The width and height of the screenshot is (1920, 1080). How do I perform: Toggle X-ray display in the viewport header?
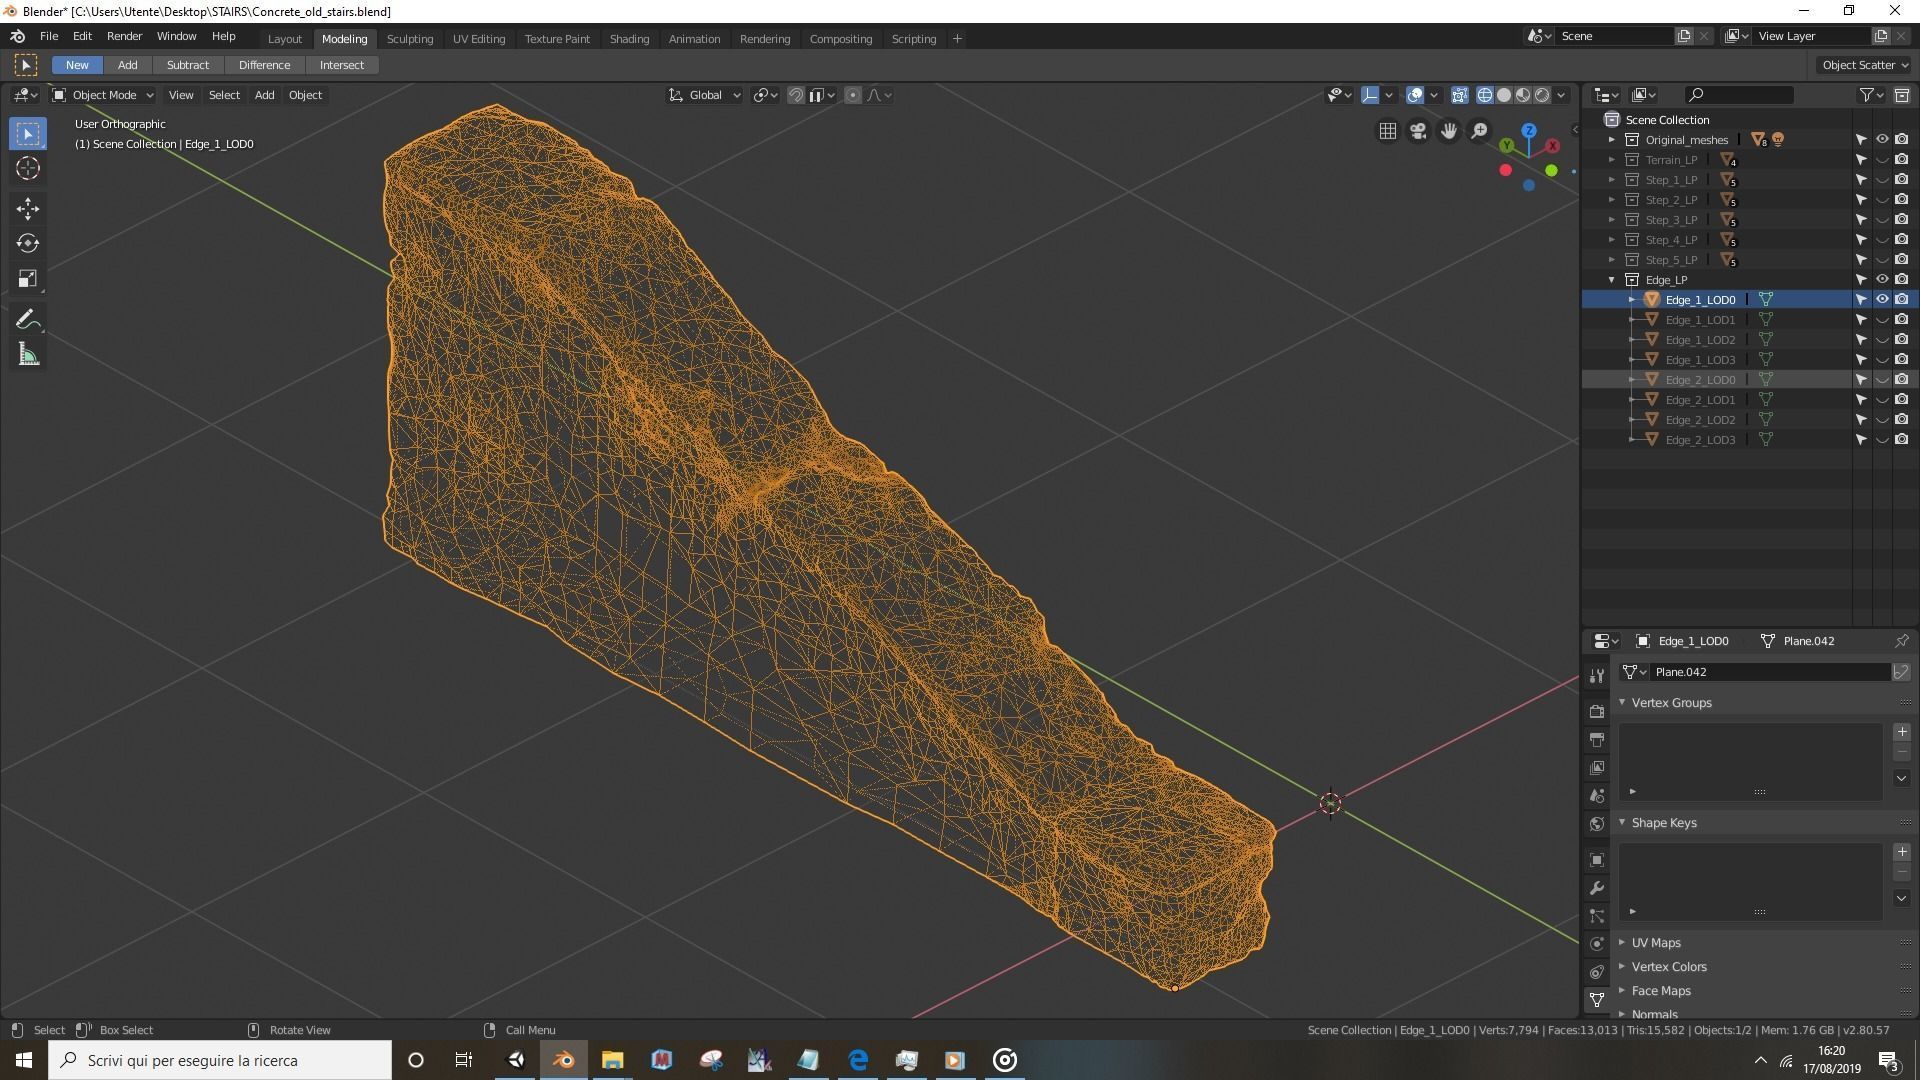(x=1460, y=95)
